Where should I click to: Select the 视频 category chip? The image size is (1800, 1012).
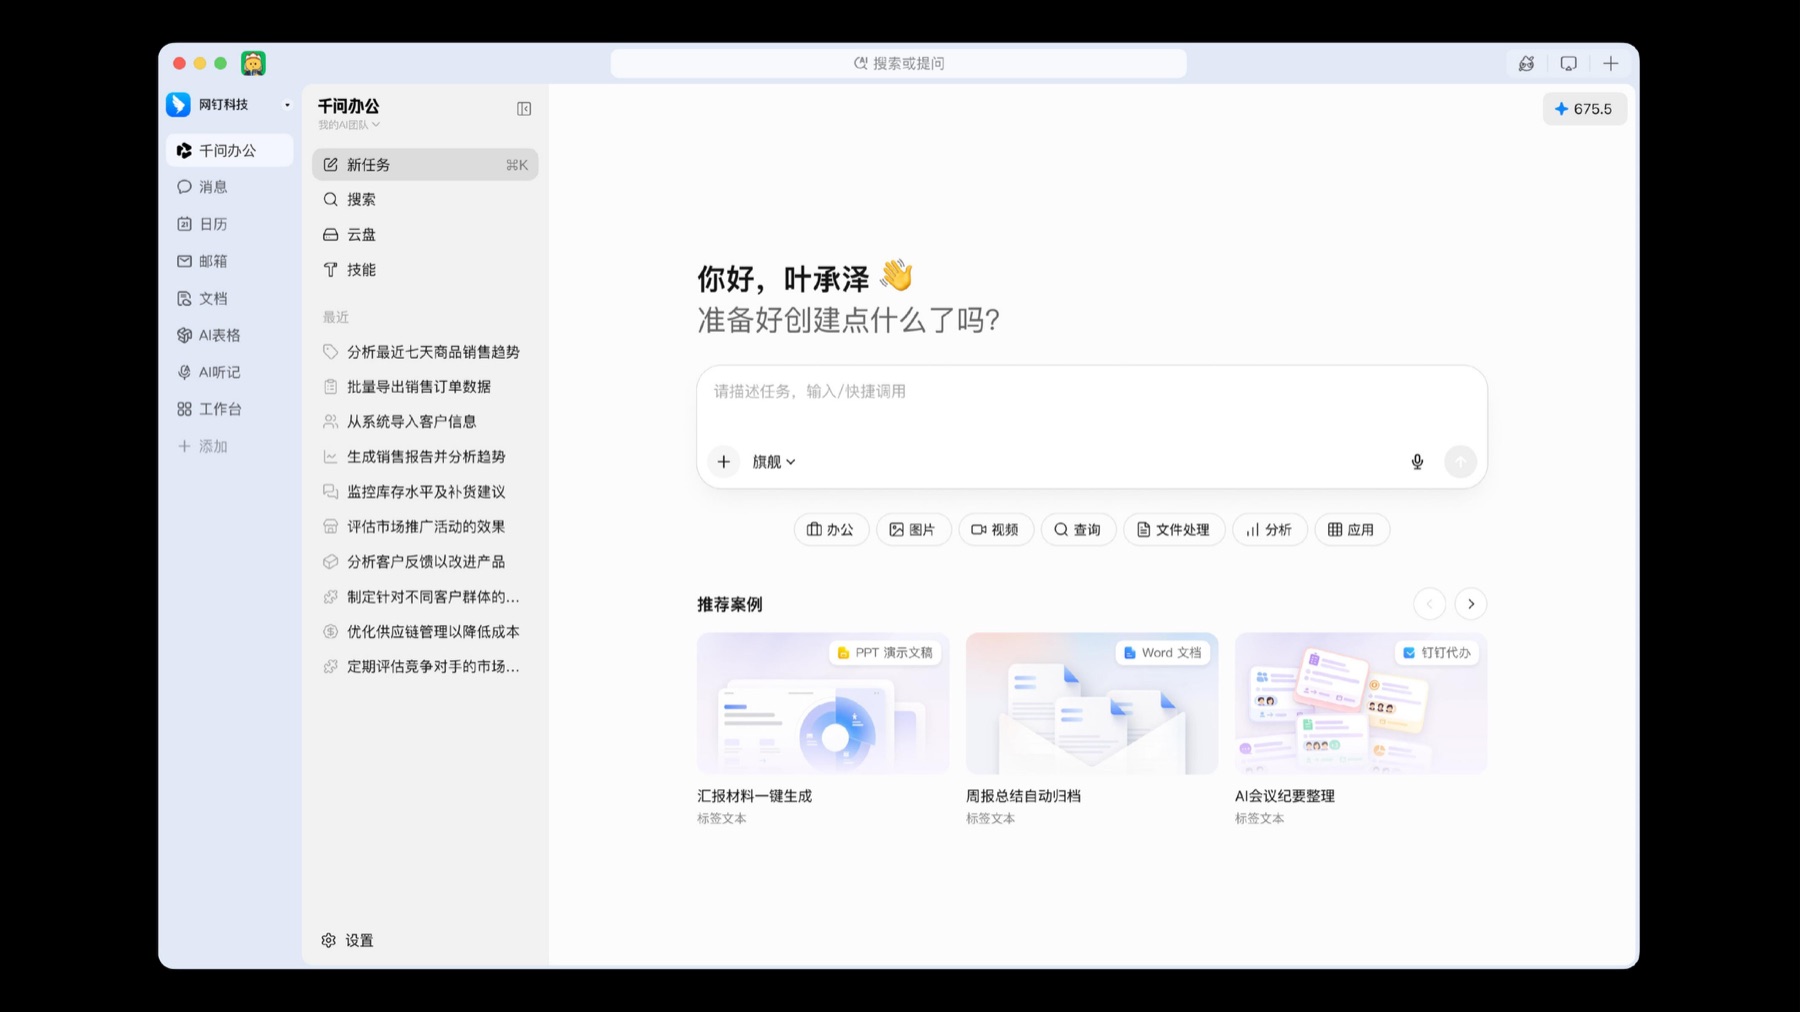tap(996, 530)
